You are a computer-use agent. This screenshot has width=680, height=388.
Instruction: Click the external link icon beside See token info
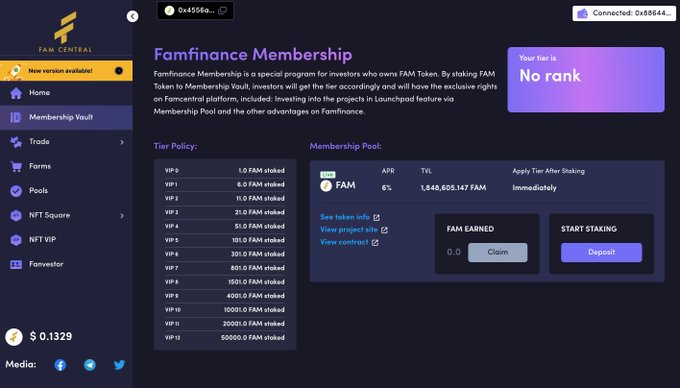coord(376,218)
